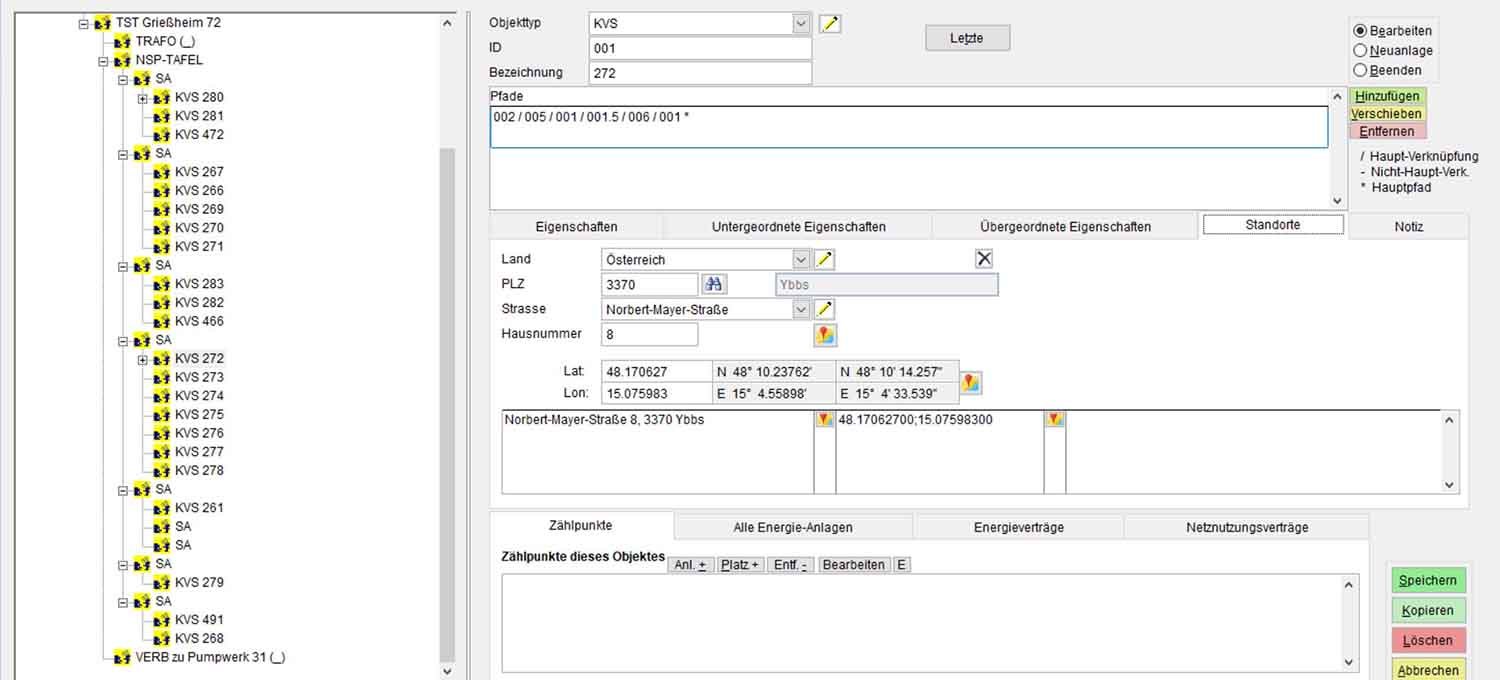Viewport: 1500px width, 680px height.
Task: Click the node icon of KVS 261
Action: point(162,508)
